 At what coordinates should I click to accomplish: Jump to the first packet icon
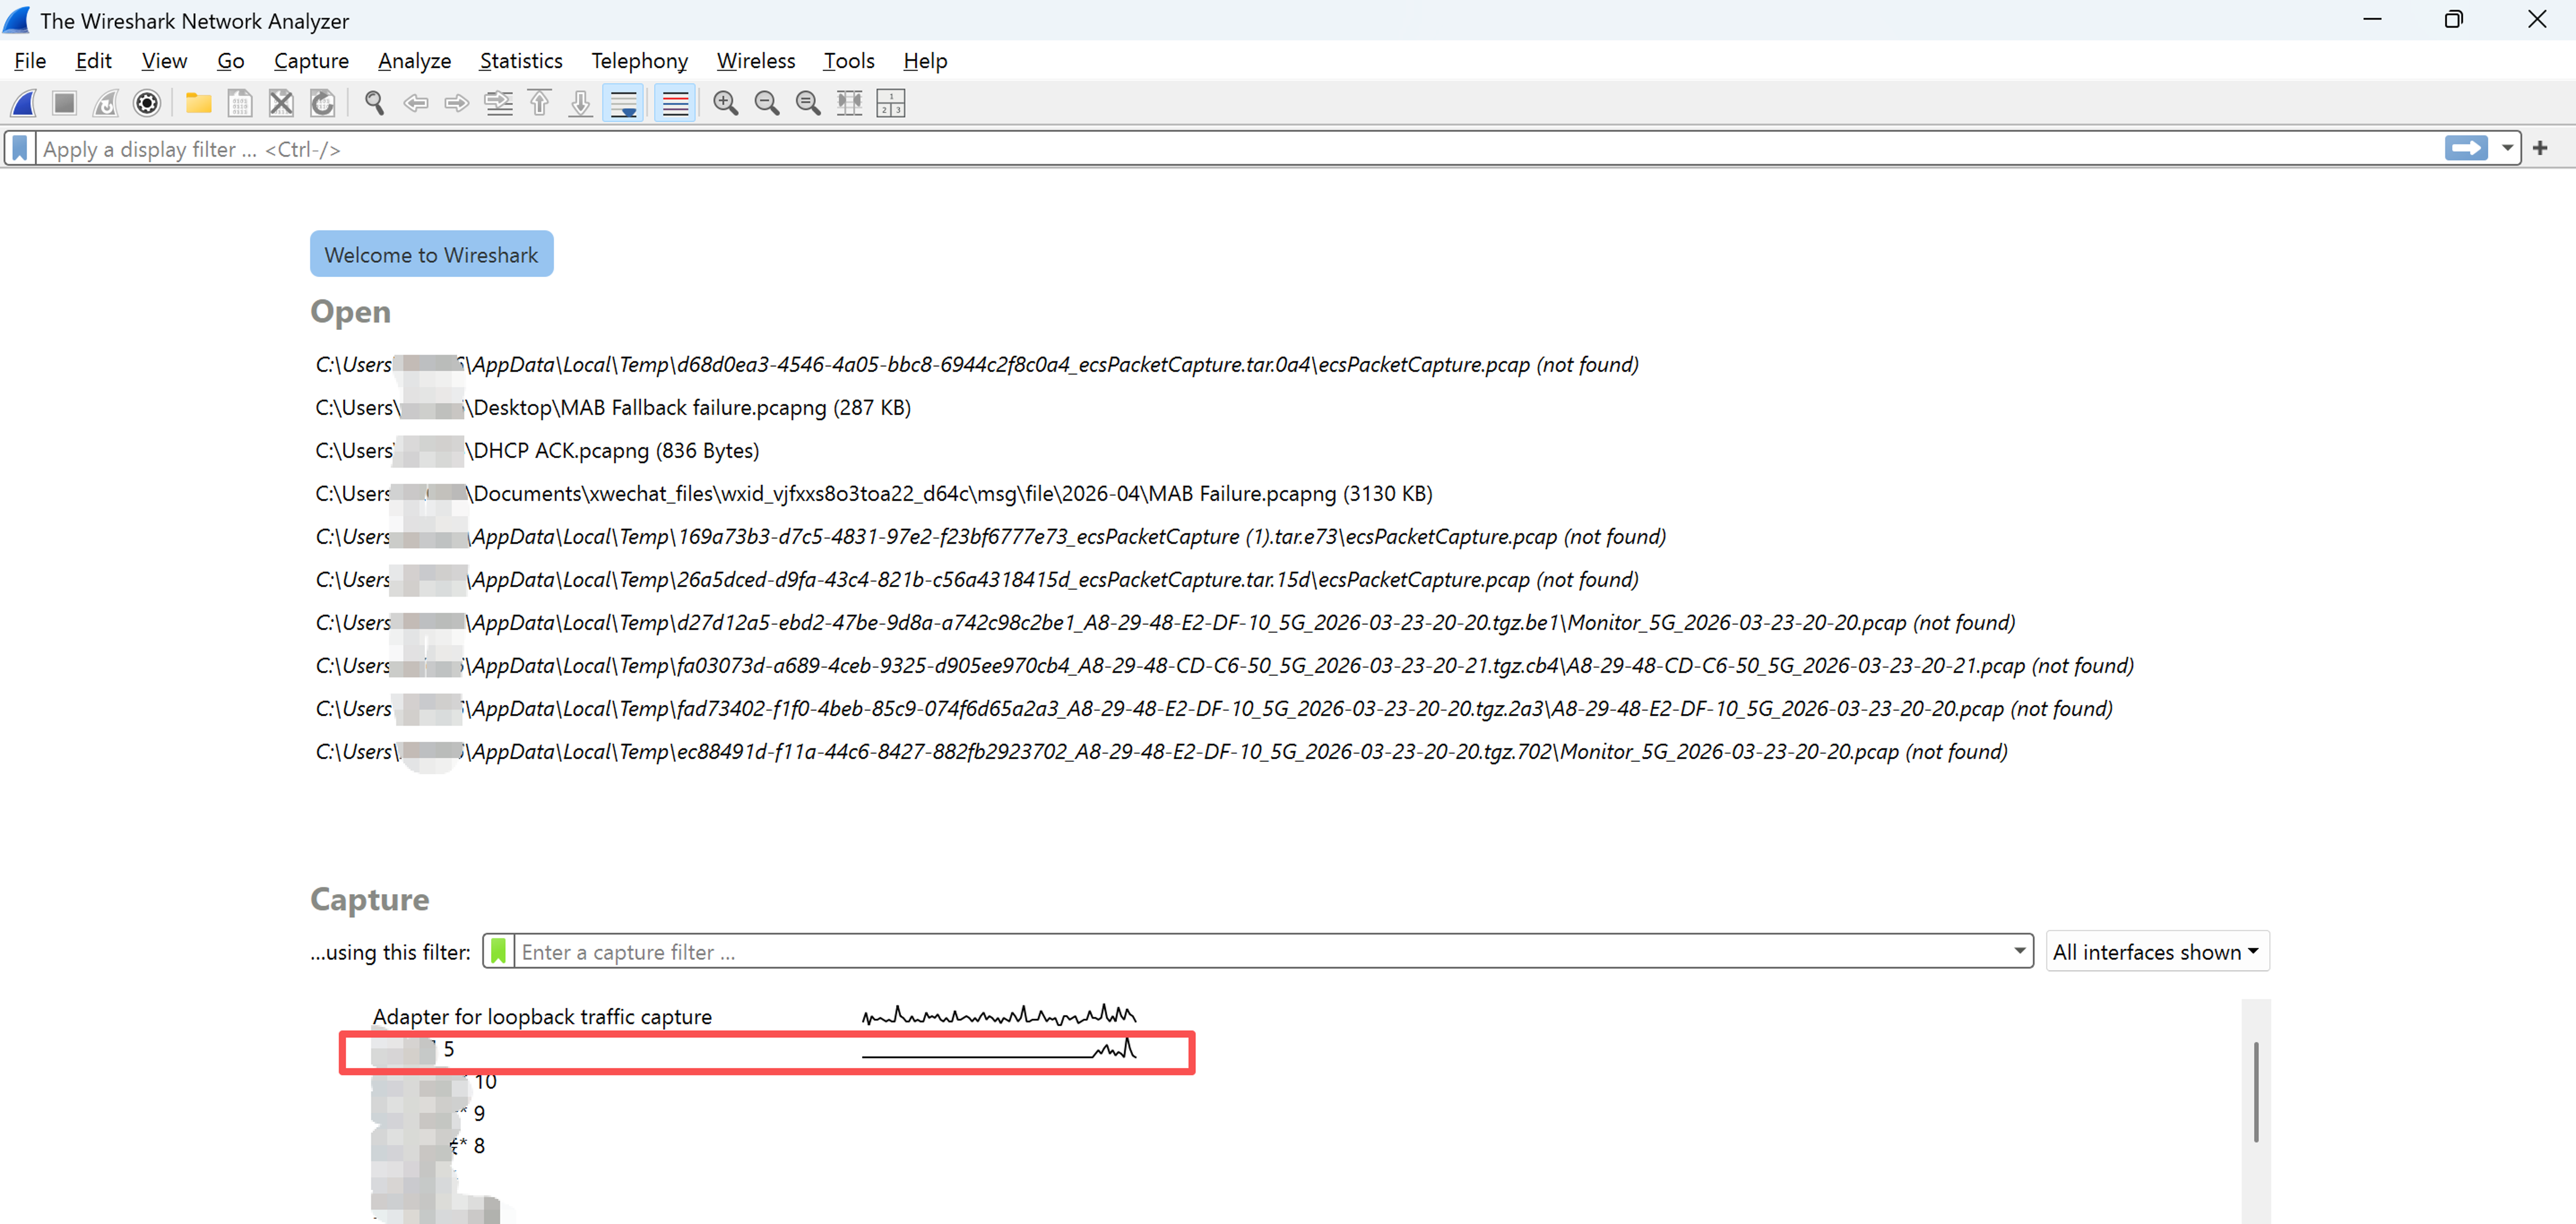[x=540, y=103]
